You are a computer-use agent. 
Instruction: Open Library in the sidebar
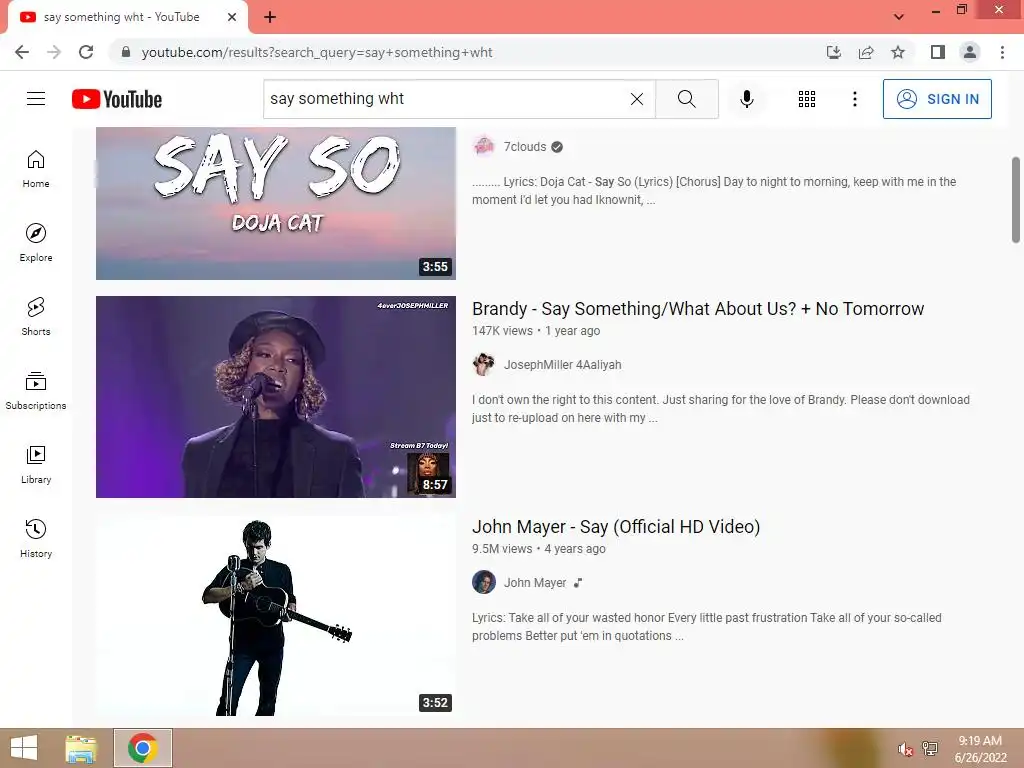click(x=36, y=464)
